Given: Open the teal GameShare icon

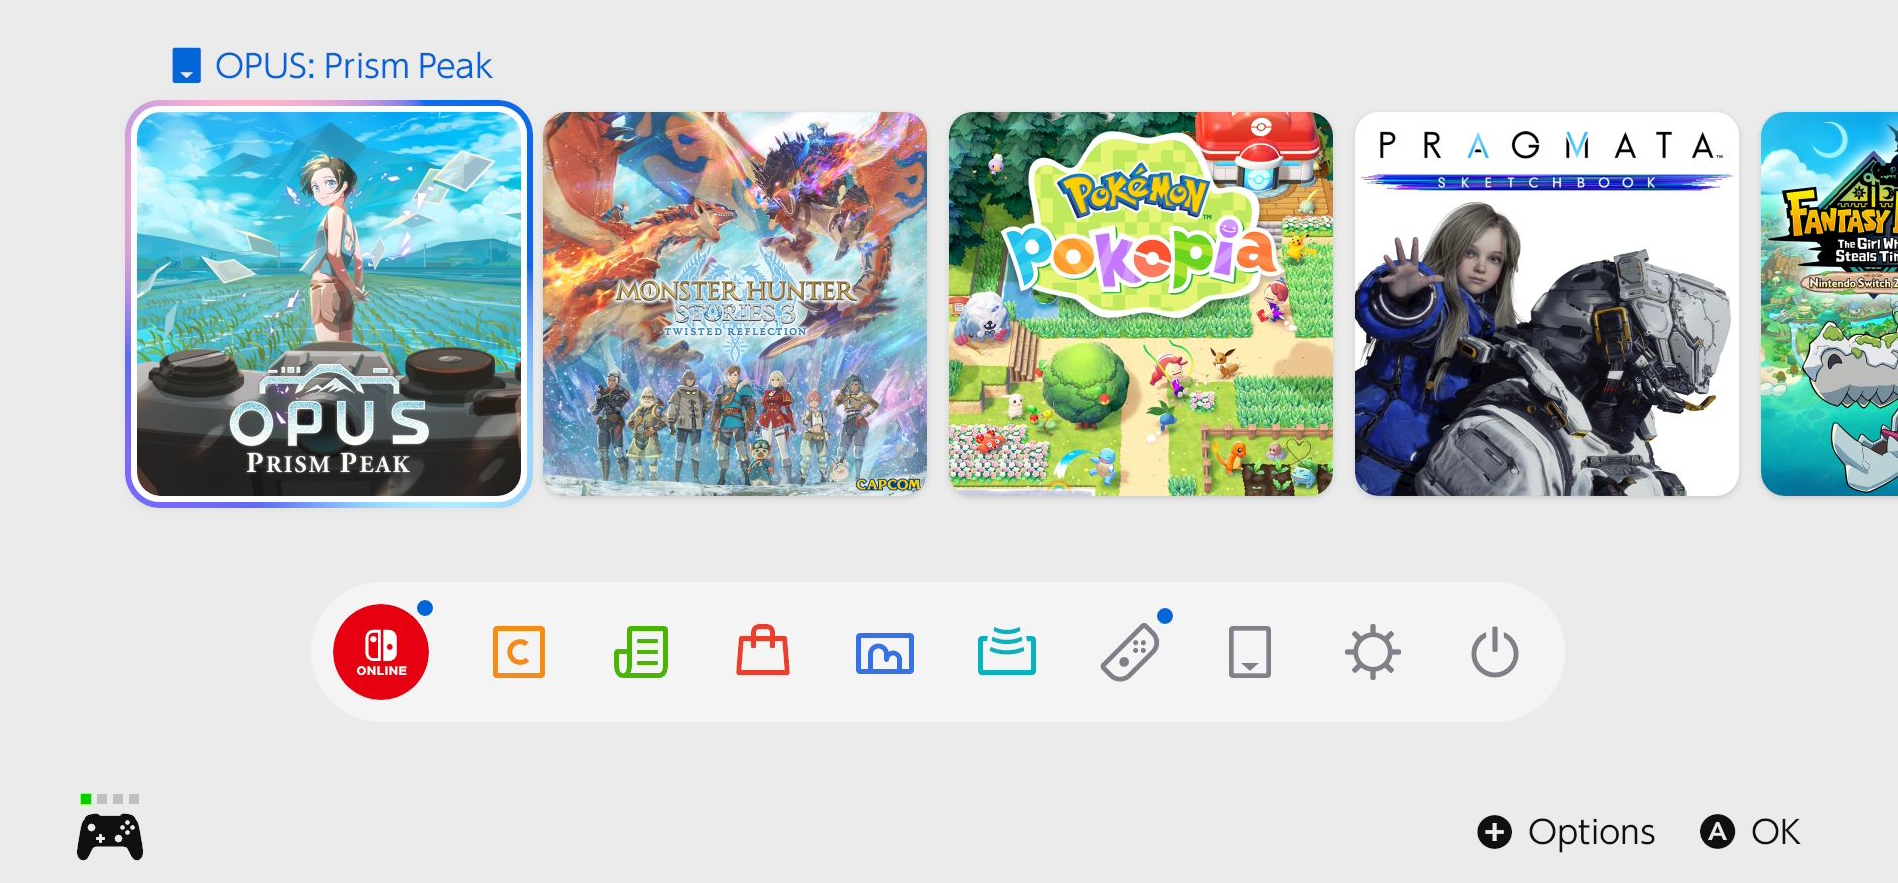Looking at the screenshot, I should (1006, 652).
